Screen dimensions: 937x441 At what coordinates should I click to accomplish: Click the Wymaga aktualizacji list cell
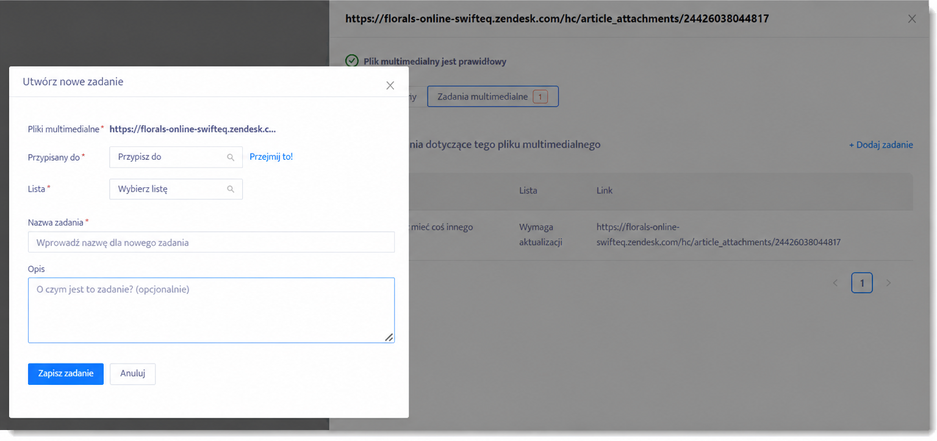540,235
